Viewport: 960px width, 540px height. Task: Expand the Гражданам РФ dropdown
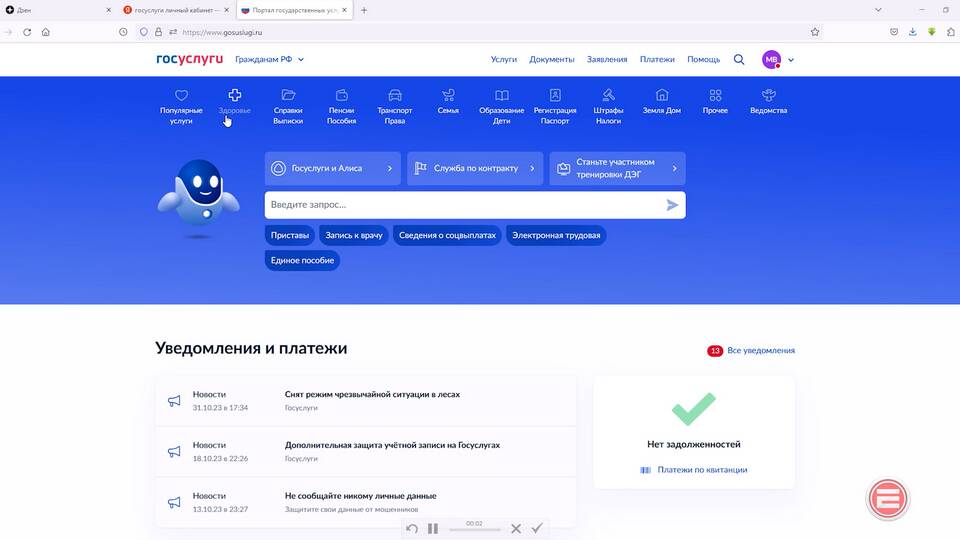(269, 60)
